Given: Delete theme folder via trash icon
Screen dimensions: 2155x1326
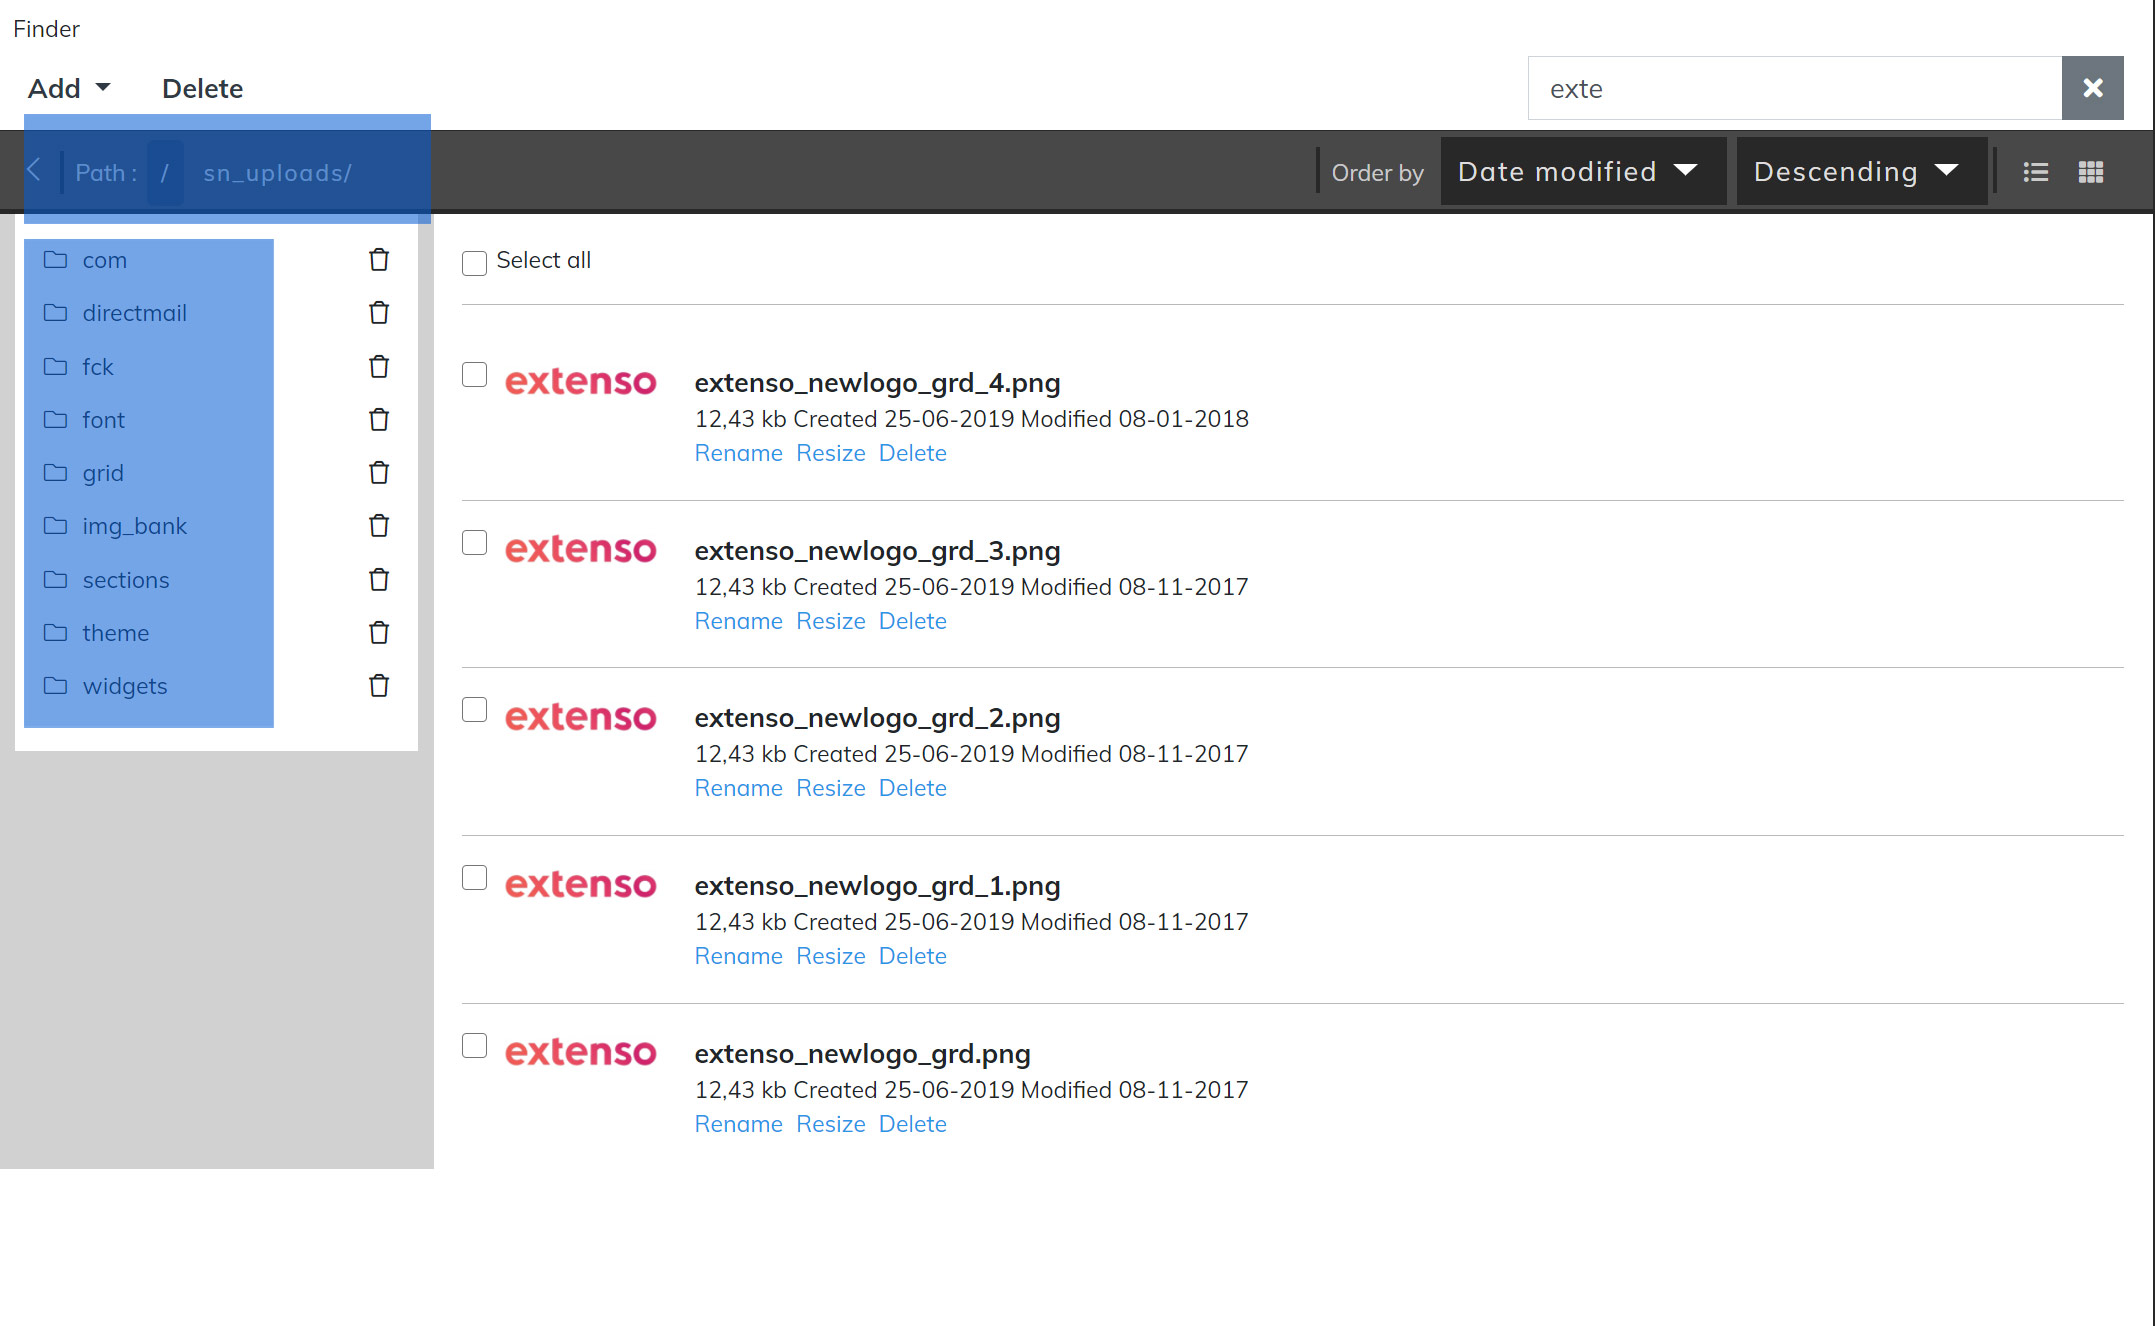Looking at the screenshot, I should [x=379, y=633].
